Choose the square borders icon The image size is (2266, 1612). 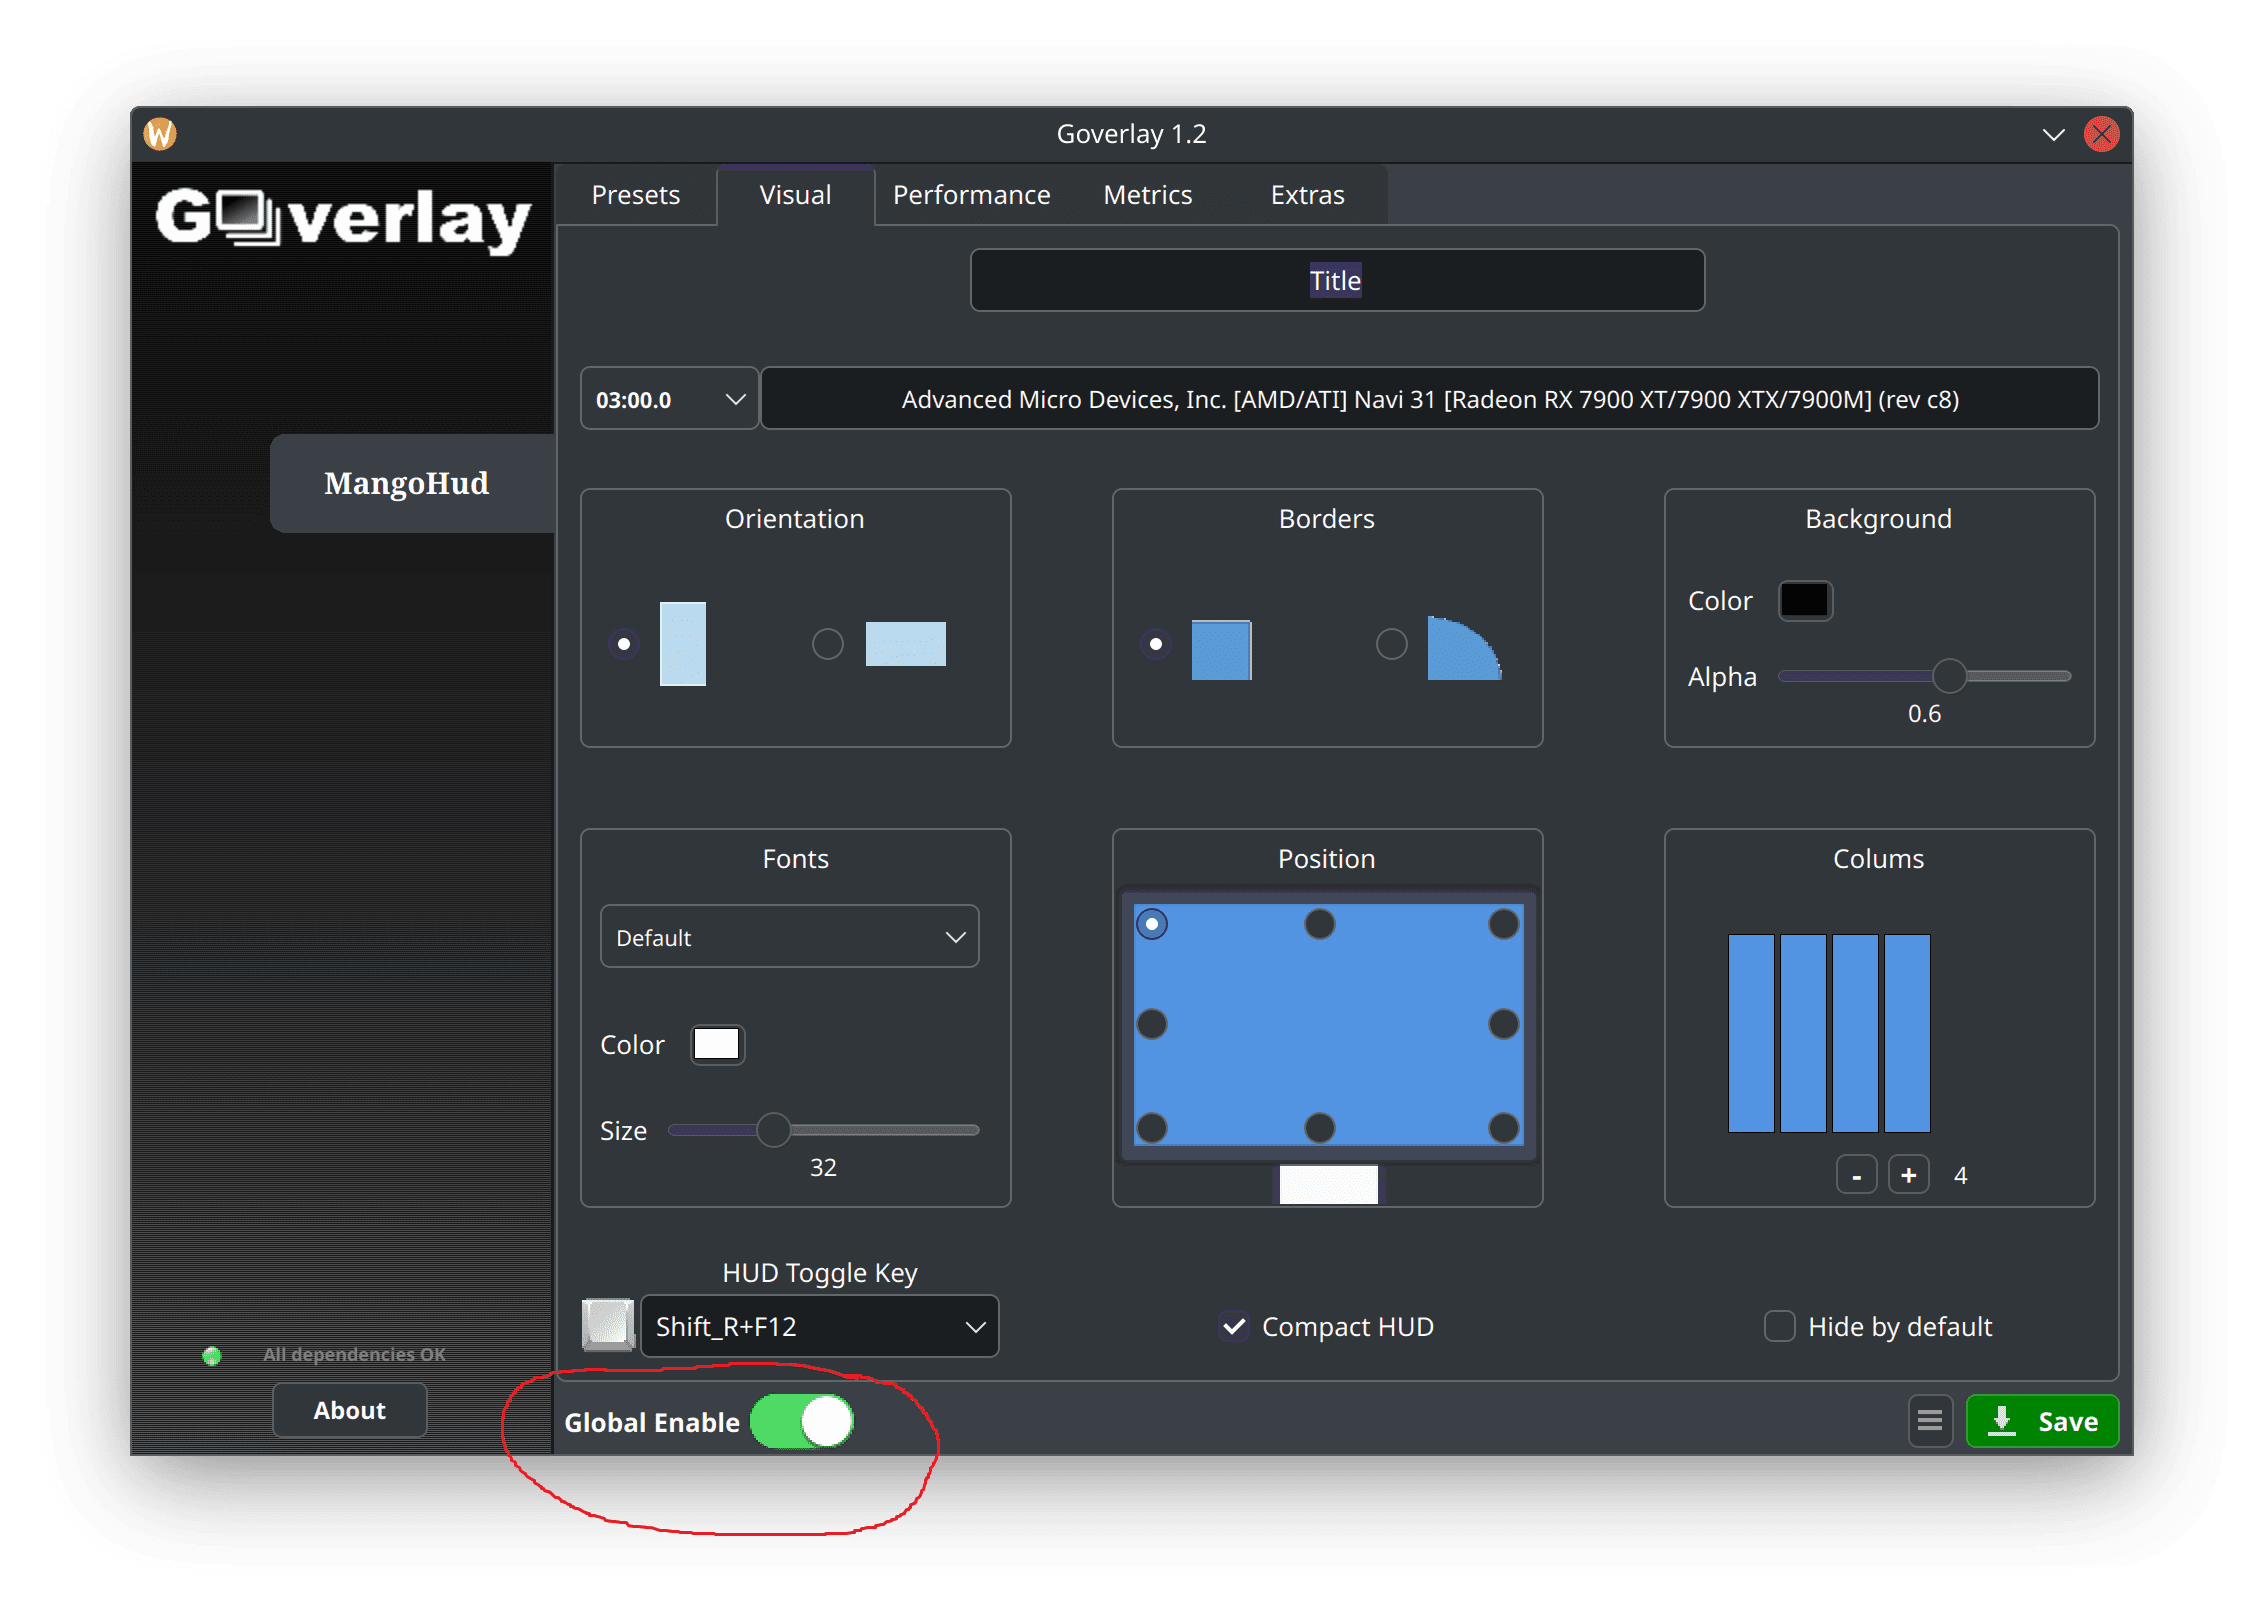click(1221, 650)
